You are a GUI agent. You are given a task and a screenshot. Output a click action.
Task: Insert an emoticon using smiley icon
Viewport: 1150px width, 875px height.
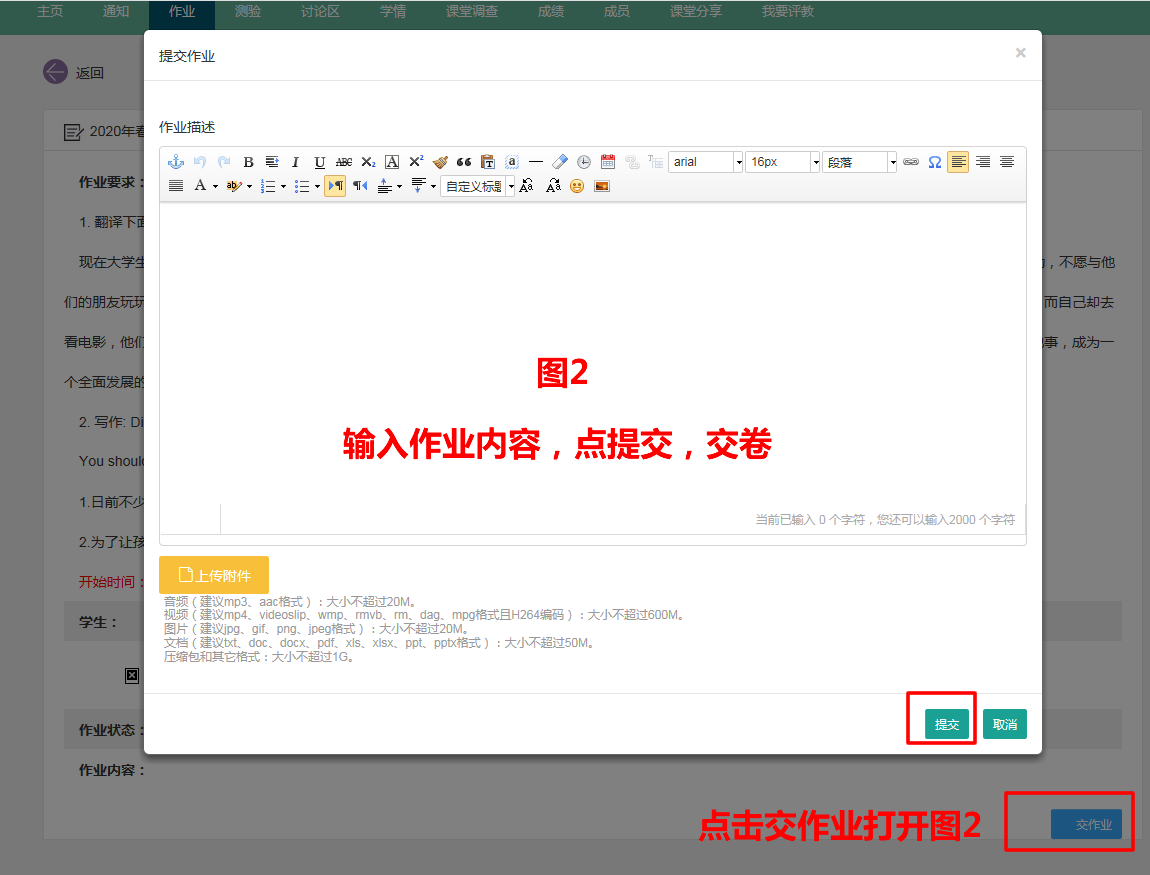click(577, 186)
